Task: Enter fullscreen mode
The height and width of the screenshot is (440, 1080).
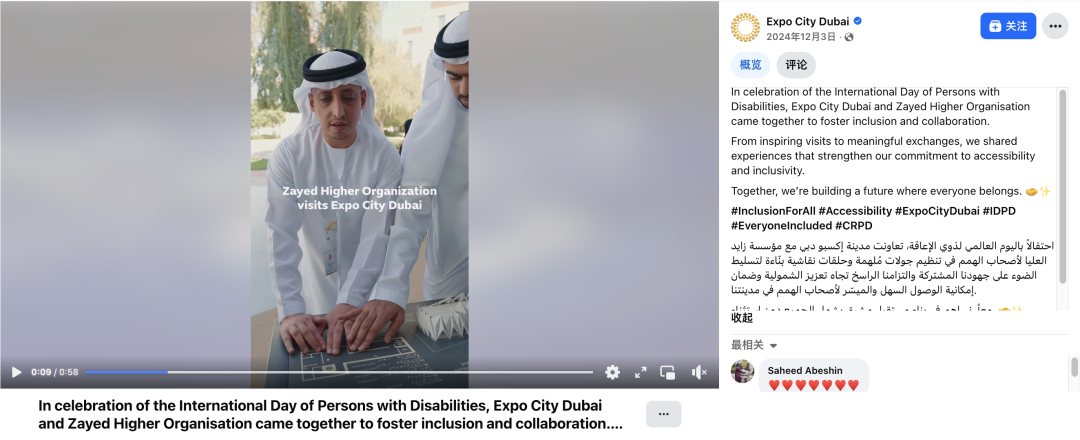Action: 641,373
